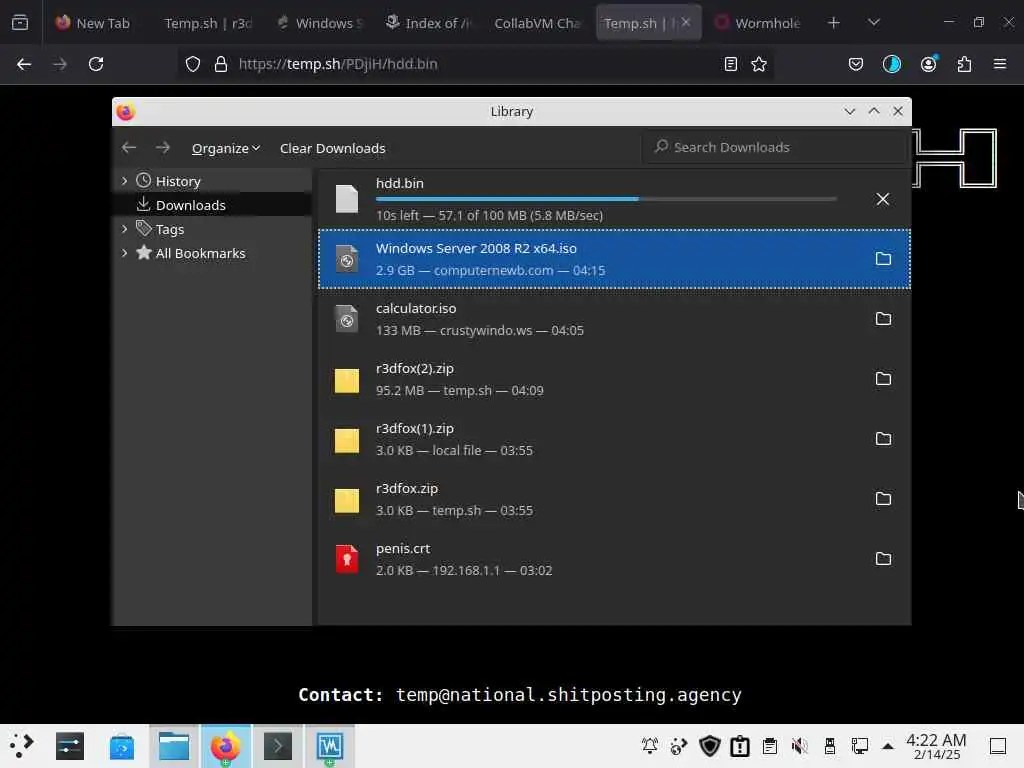This screenshot has height=768, width=1024.
Task: Click the calculator.iso disc file icon
Action: coord(347,319)
